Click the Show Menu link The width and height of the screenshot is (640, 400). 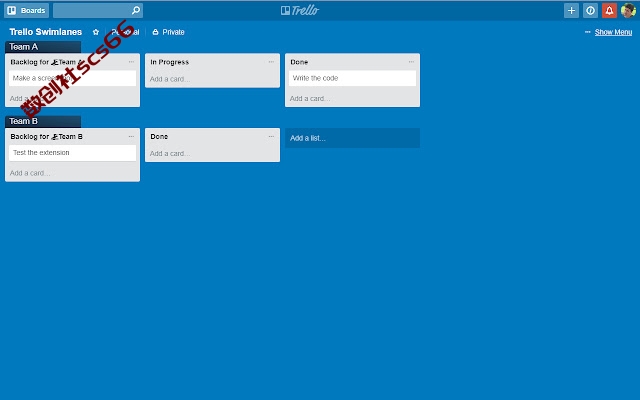pyautogui.click(x=613, y=32)
